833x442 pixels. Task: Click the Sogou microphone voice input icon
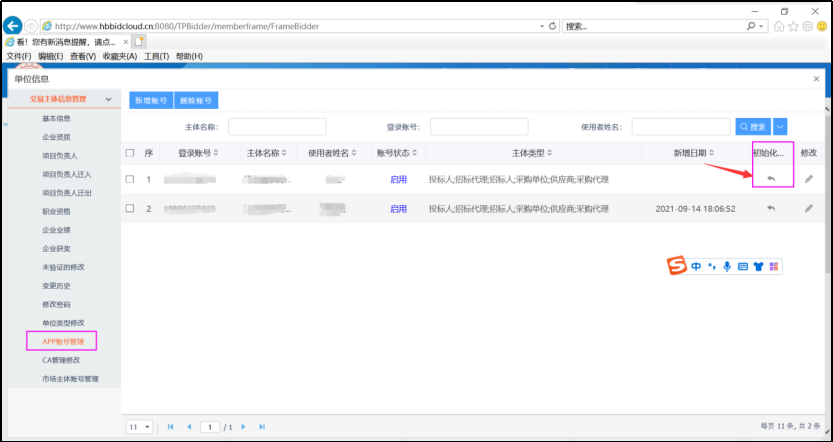727,267
